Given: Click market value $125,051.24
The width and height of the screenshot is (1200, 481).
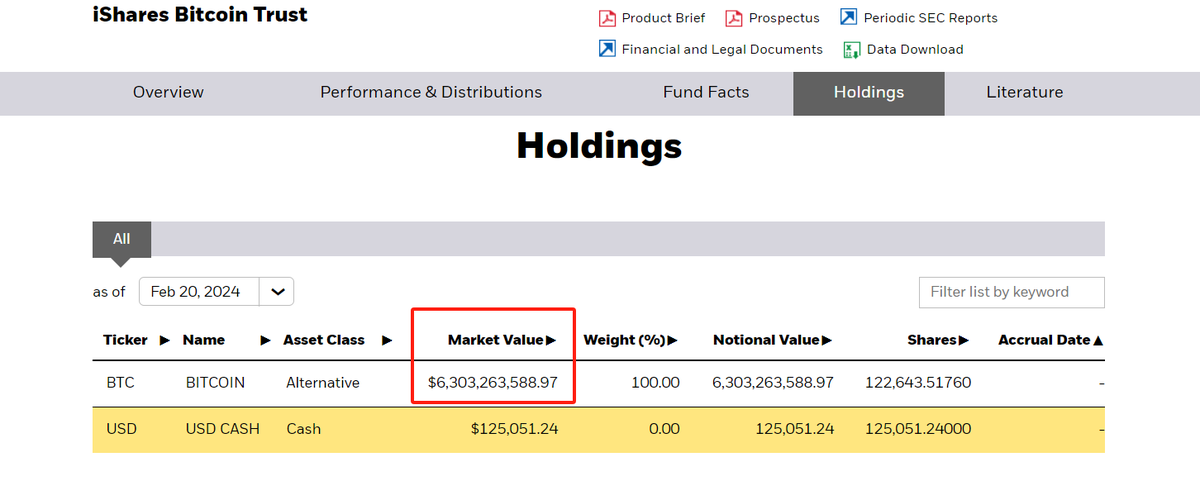Looking at the screenshot, I should click(x=515, y=429).
